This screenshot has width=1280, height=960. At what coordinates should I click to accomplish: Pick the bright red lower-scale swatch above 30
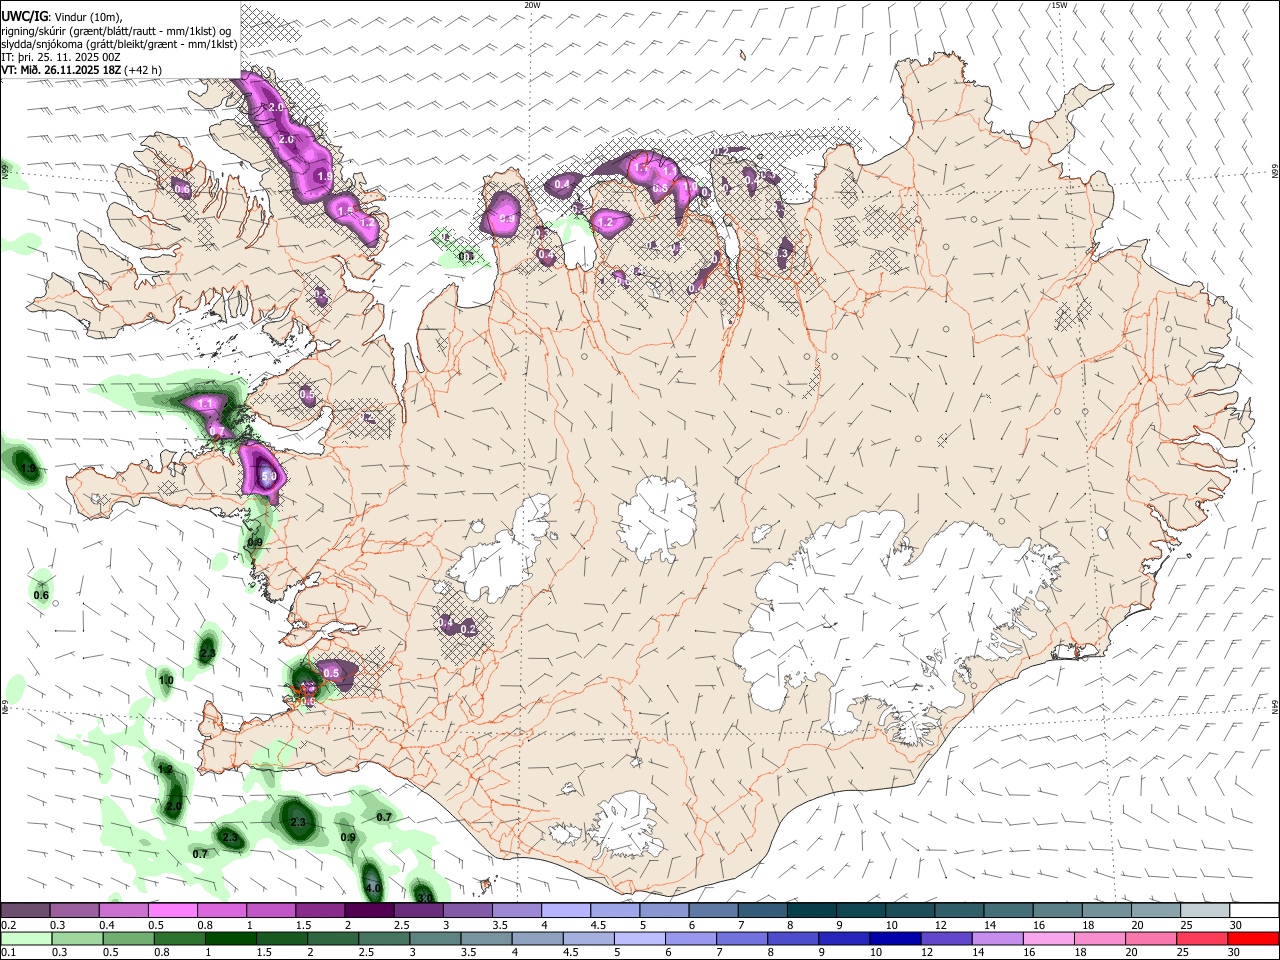coord(1253,938)
